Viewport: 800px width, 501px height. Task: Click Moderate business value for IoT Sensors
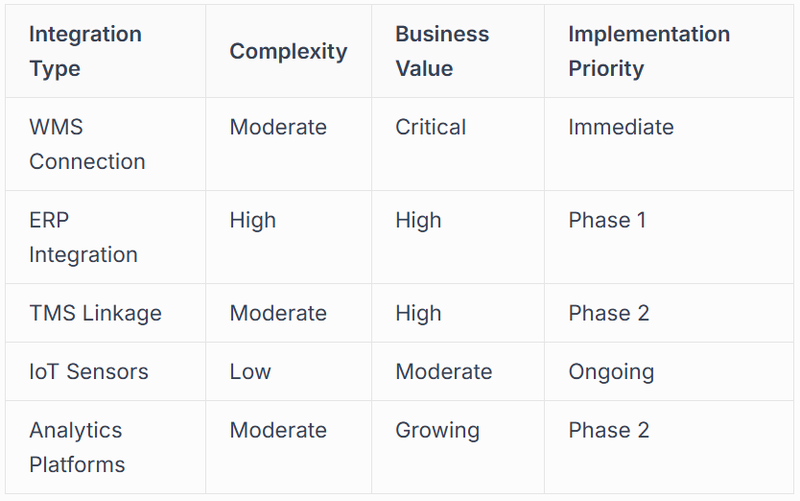pos(443,372)
